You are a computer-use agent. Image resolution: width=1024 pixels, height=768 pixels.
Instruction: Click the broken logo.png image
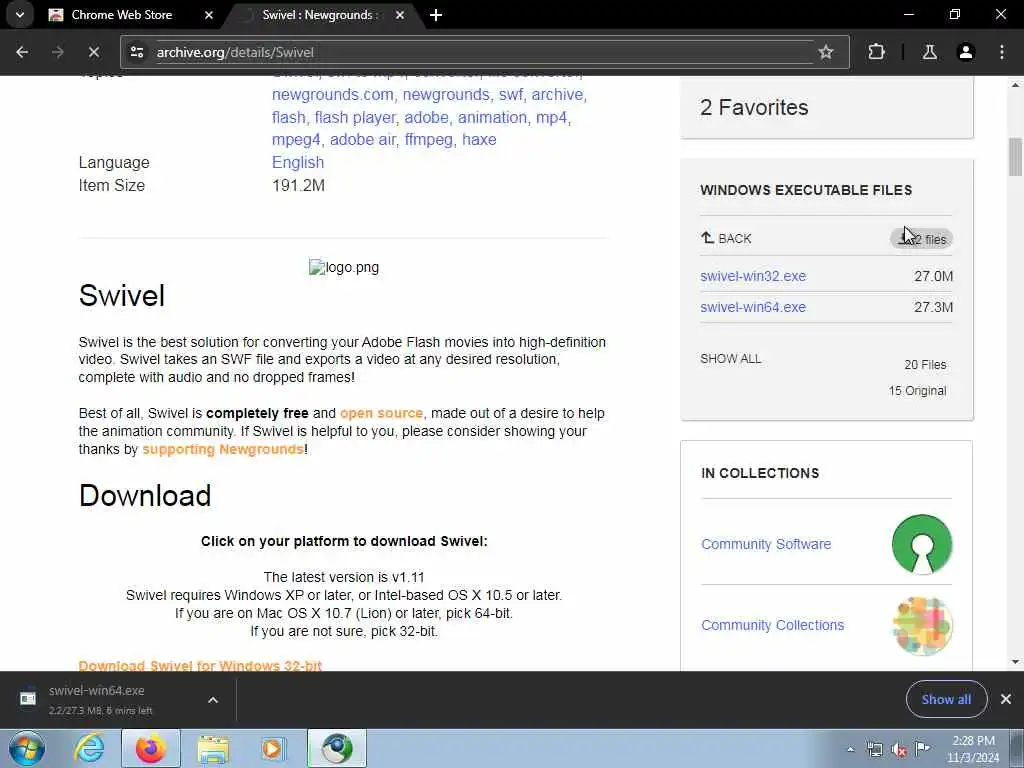coord(344,267)
